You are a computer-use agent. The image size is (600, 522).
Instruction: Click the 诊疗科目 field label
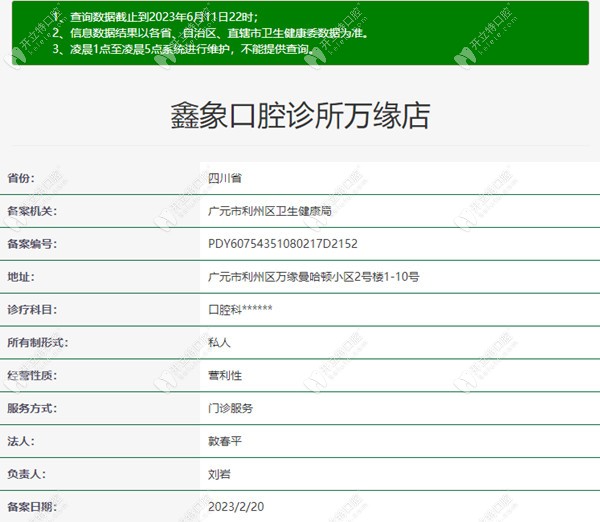click(32, 309)
